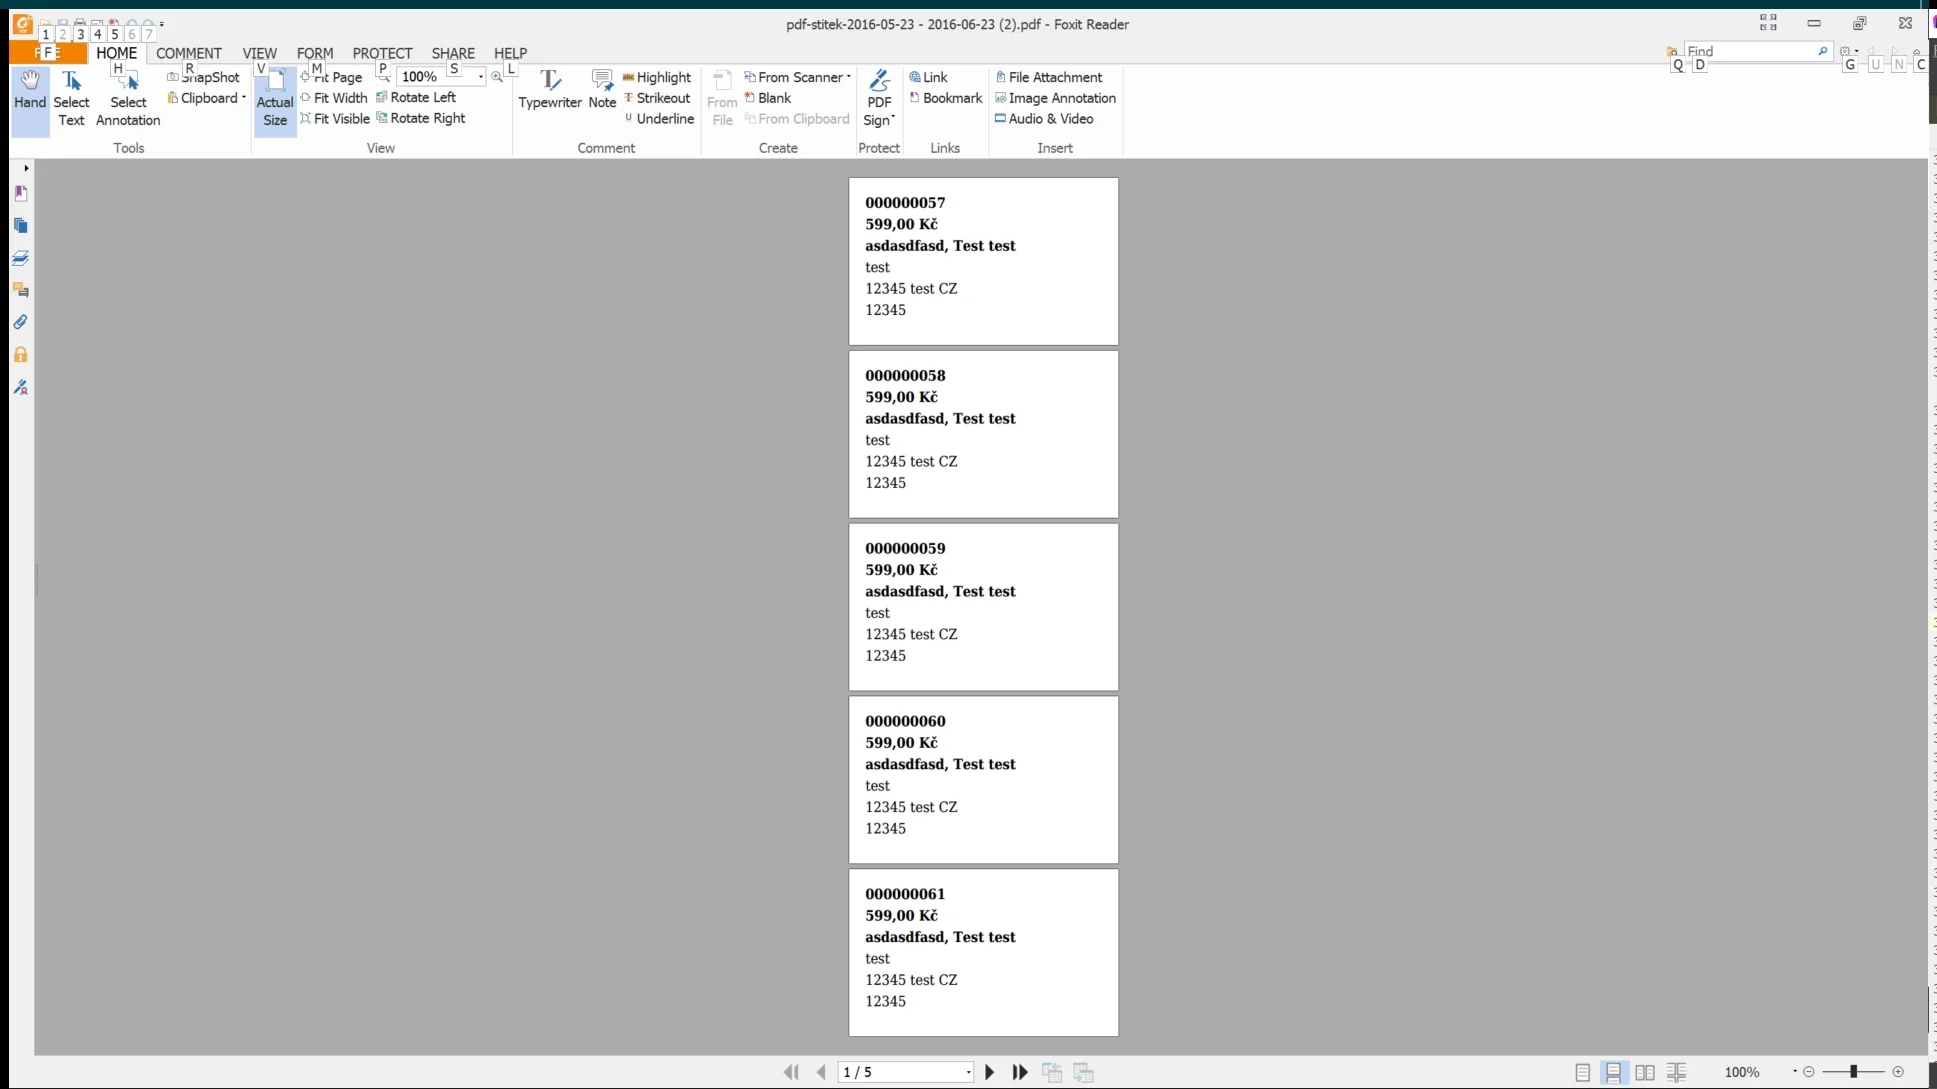Open the COMMENT ribbon tab
Viewport: 1937px width, 1089px height.
coord(188,53)
